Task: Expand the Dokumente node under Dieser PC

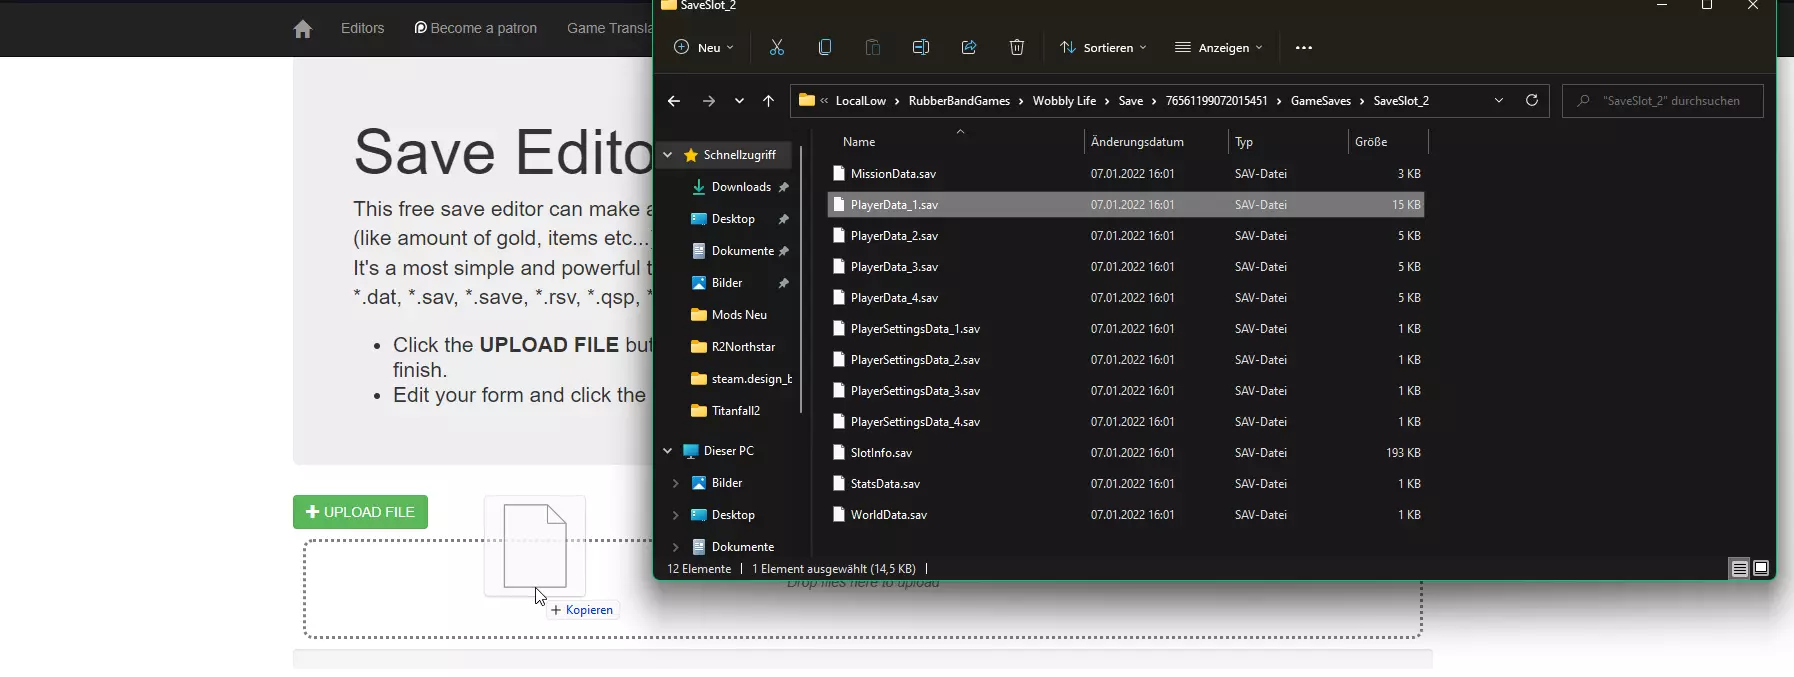Action: point(675,547)
